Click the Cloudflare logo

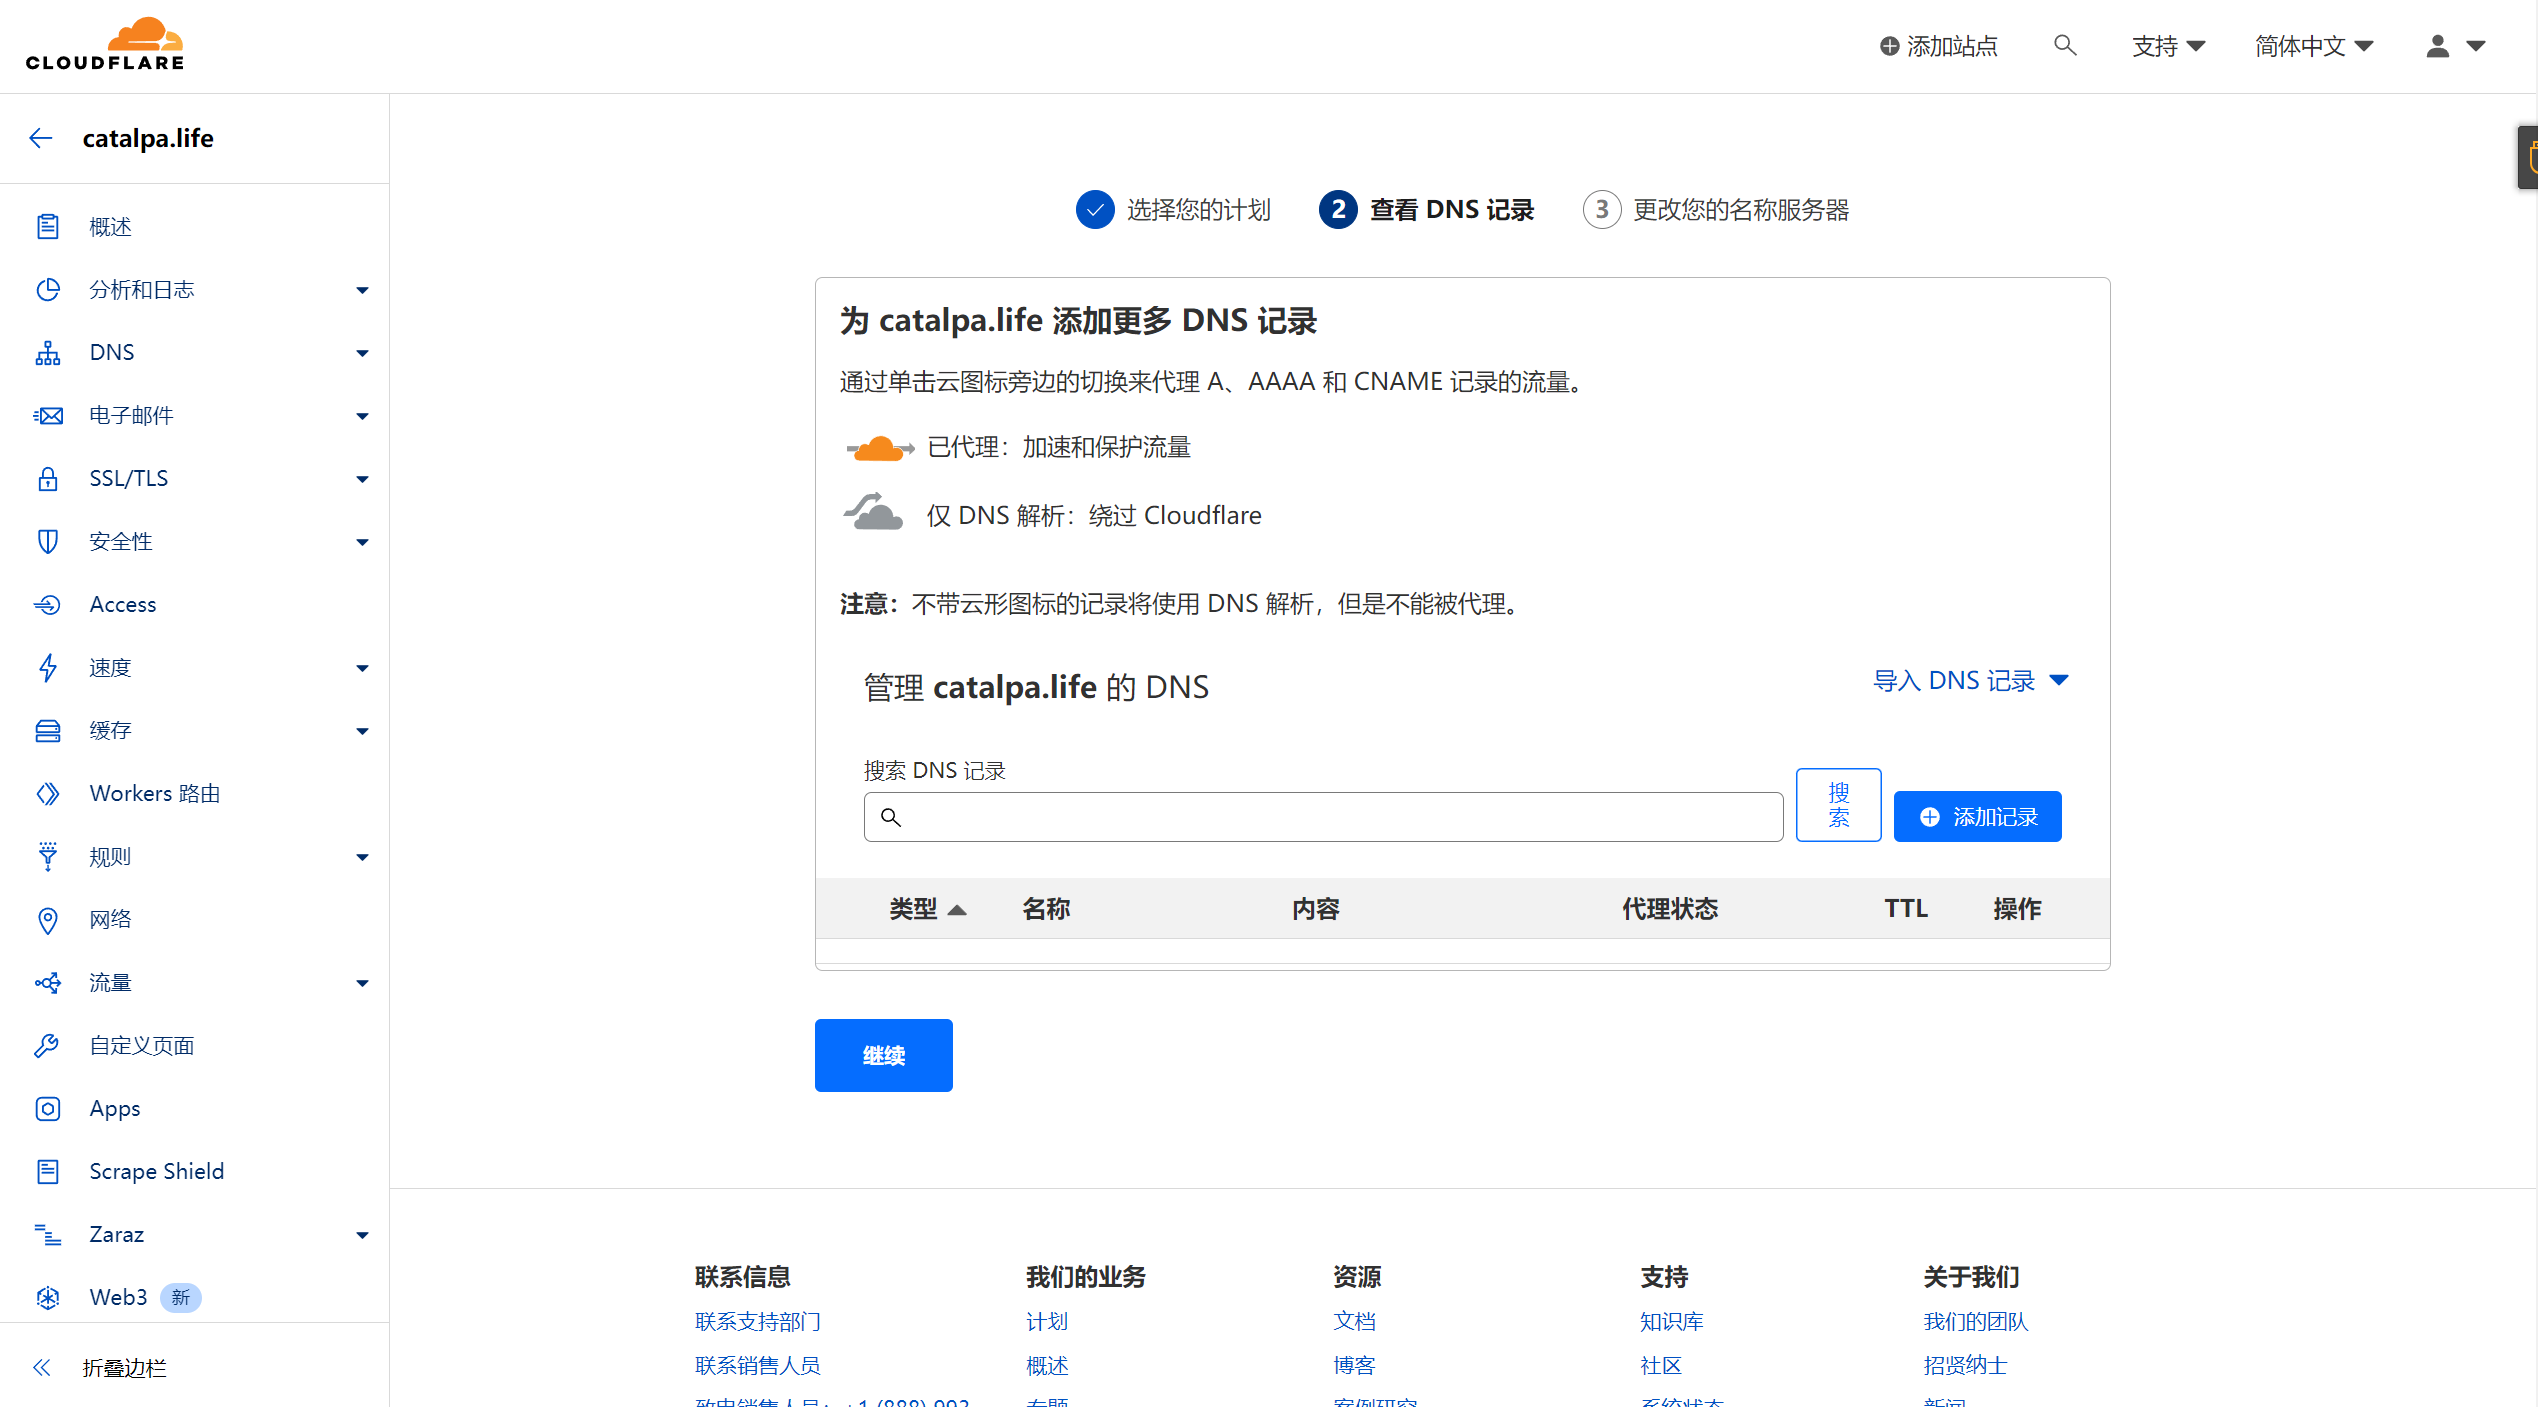pyautogui.click(x=105, y=44)
